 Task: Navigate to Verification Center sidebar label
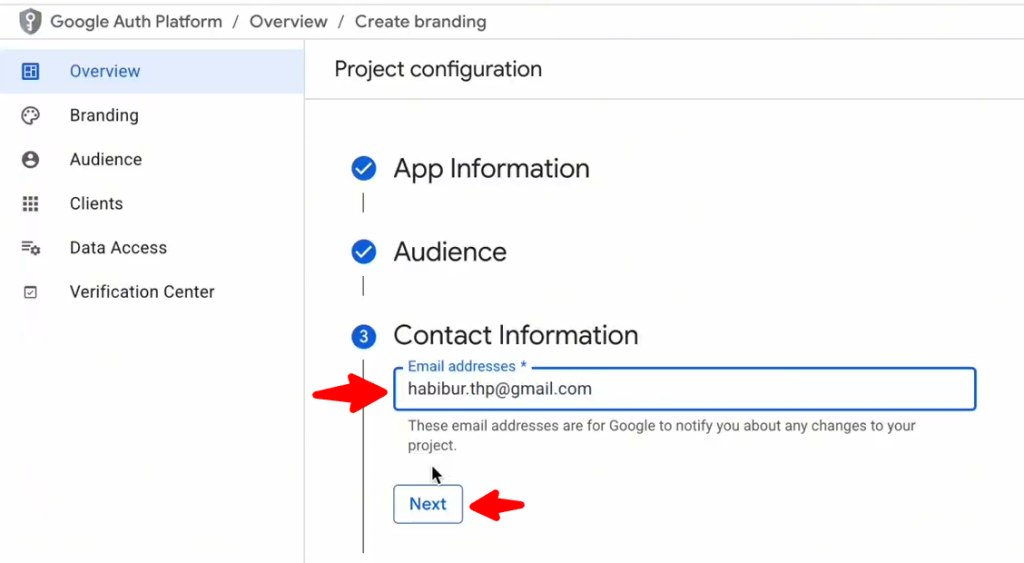coord(142,292)
